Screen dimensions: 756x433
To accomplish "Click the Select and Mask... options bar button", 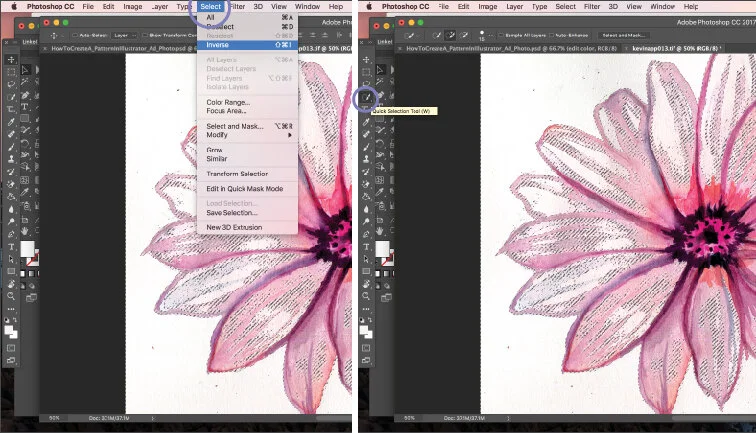I will point(623,35).
